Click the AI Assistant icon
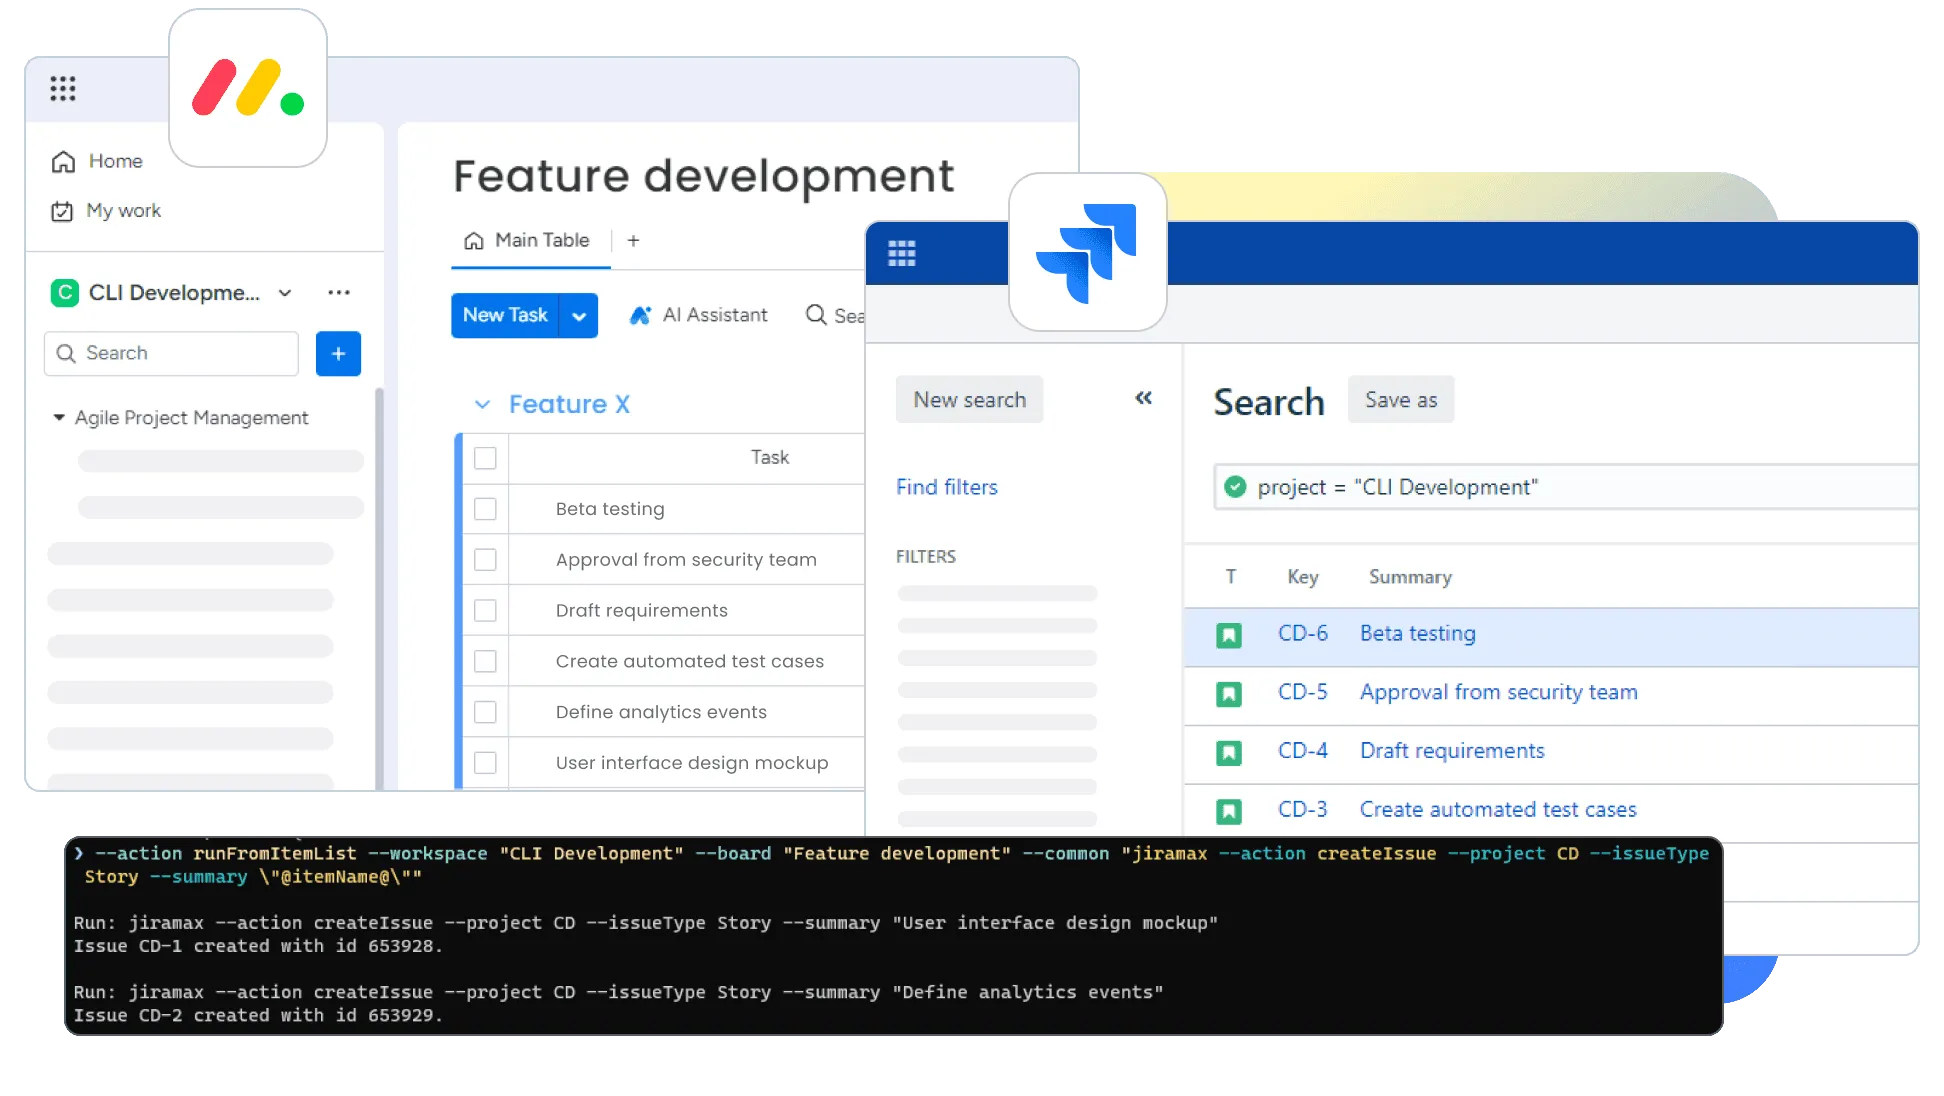 [x=640, y=315]
